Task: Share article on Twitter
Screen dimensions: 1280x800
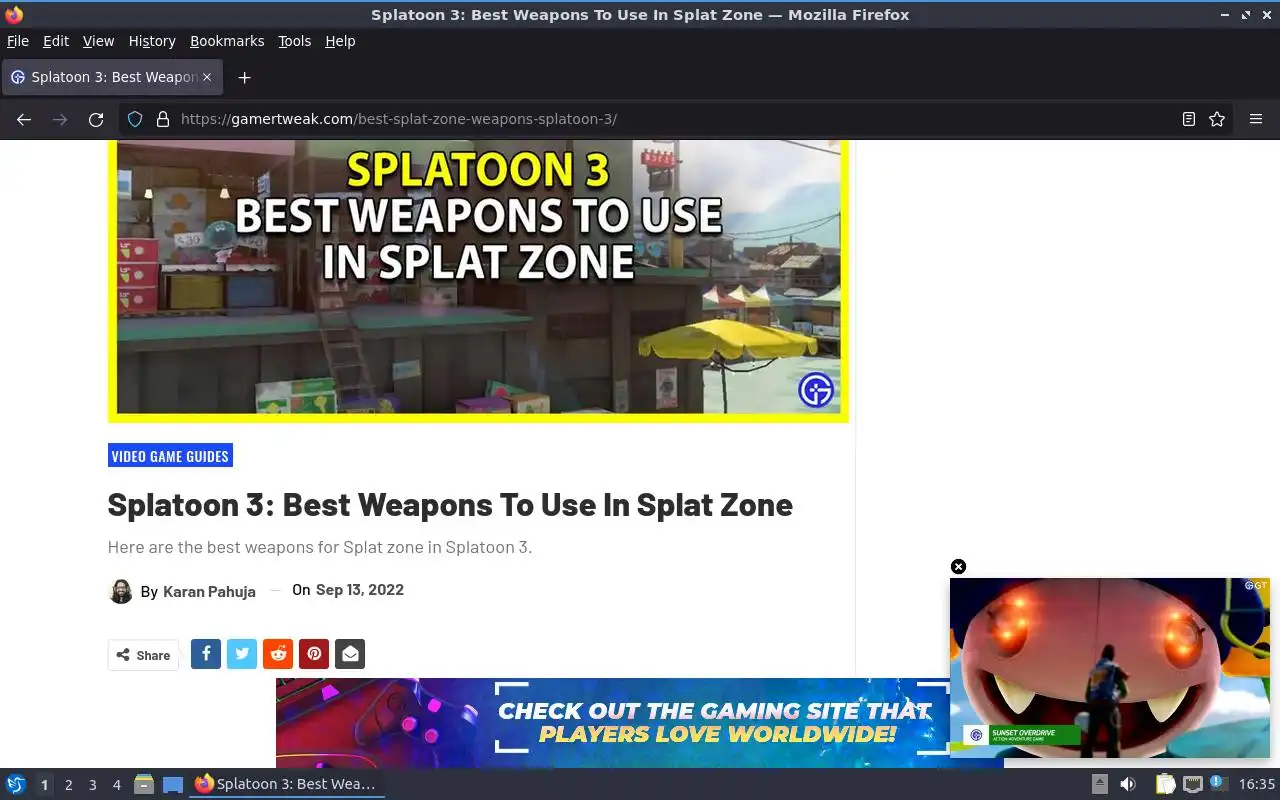Action: pyautogui.click(x=242, y=654)
